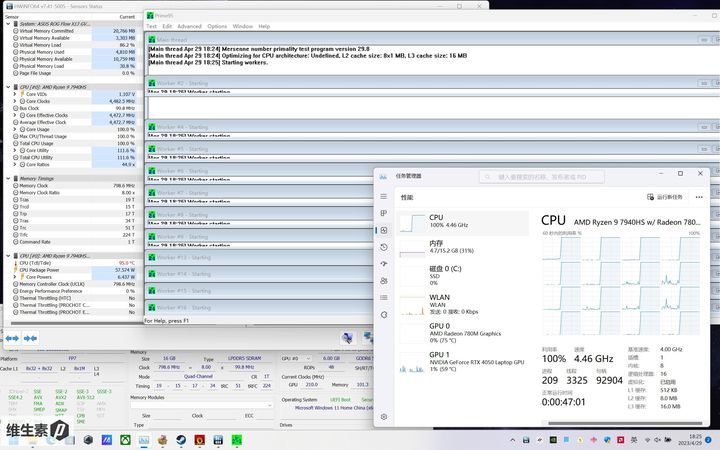720x450 pixels.
Task: Expand Core Ratios sensor row
Action: tap(15, 164)
